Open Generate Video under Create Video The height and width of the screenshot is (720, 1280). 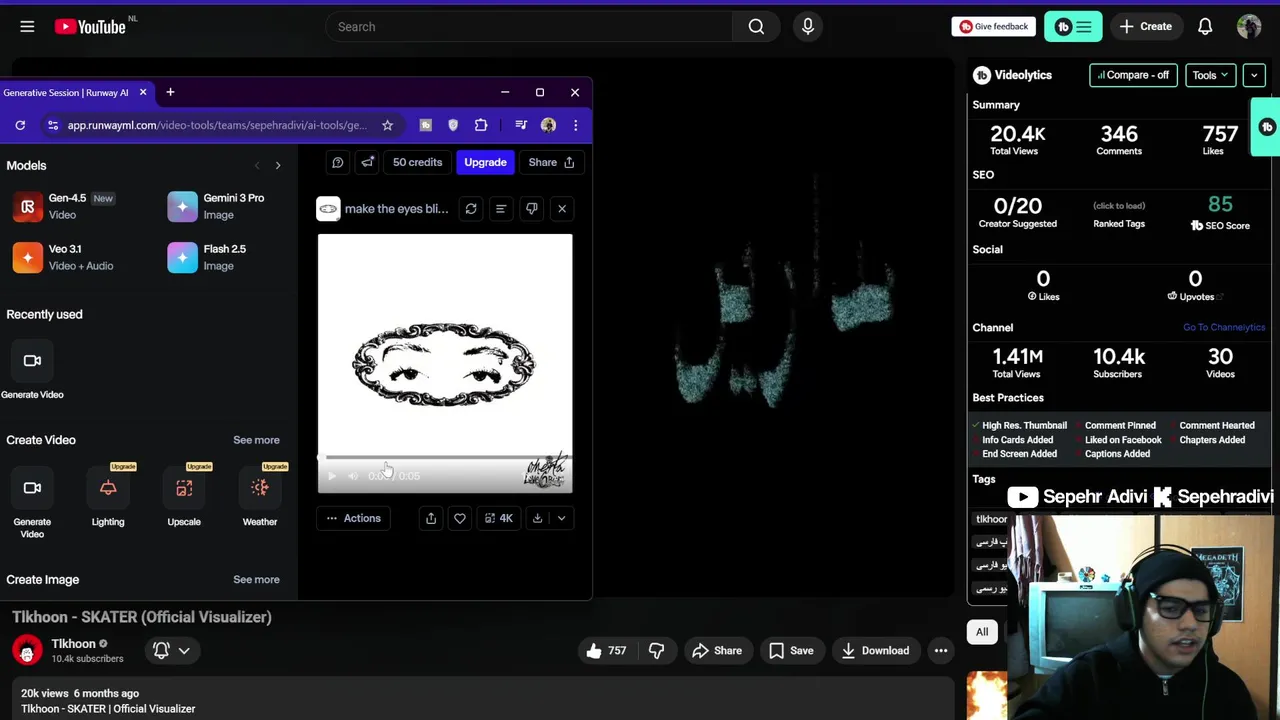(x=32, y=503)
